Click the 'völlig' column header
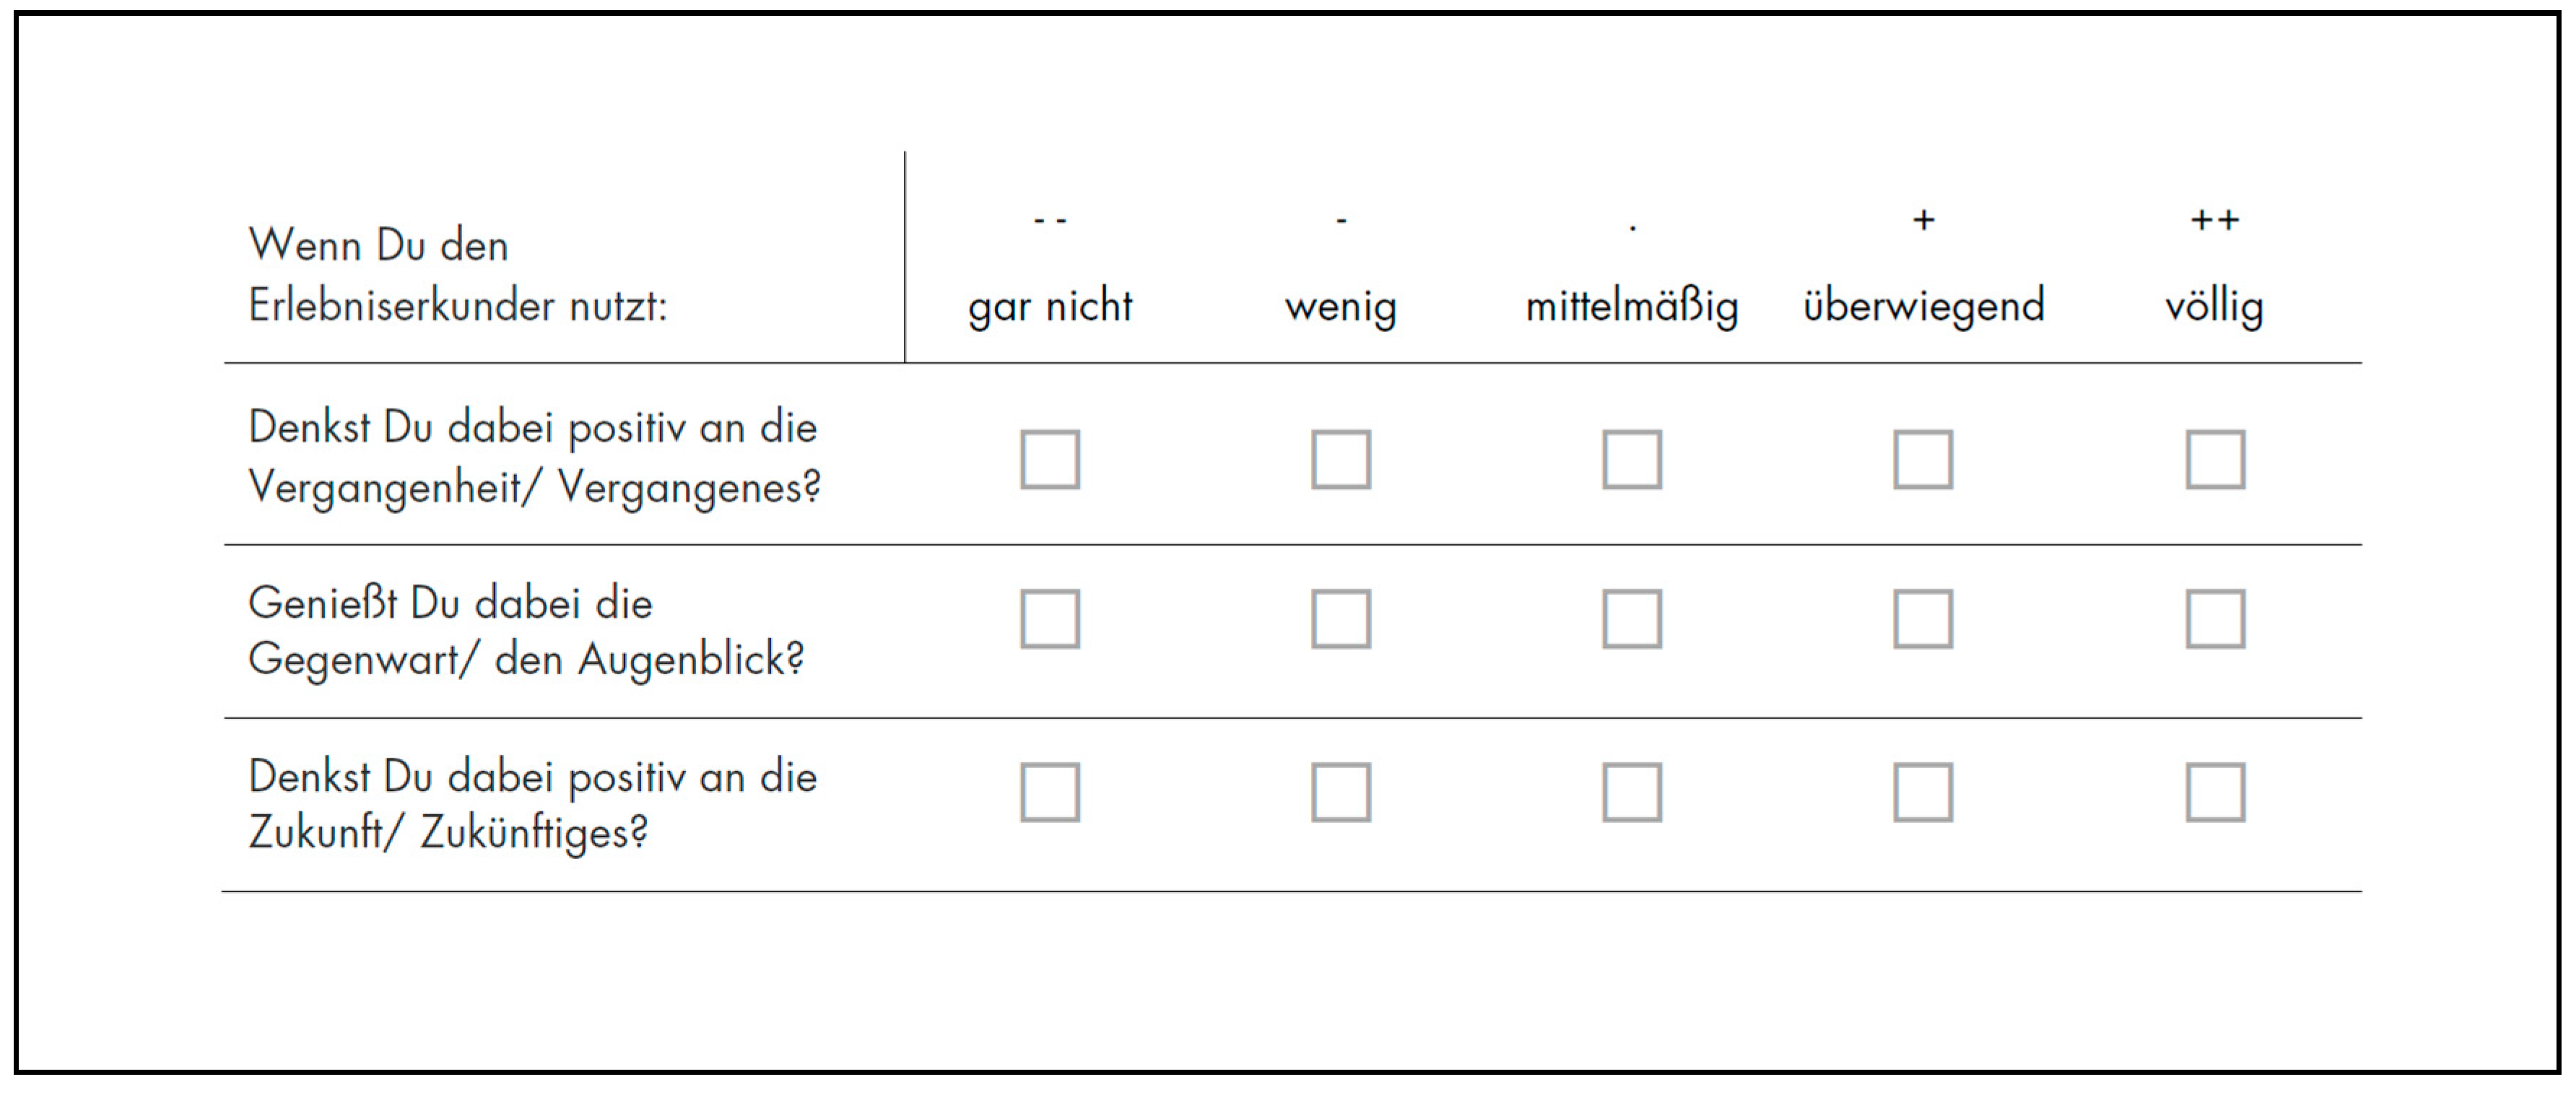The width and height of the screenshot is (2576, 1095). (x=2214, y=306)
